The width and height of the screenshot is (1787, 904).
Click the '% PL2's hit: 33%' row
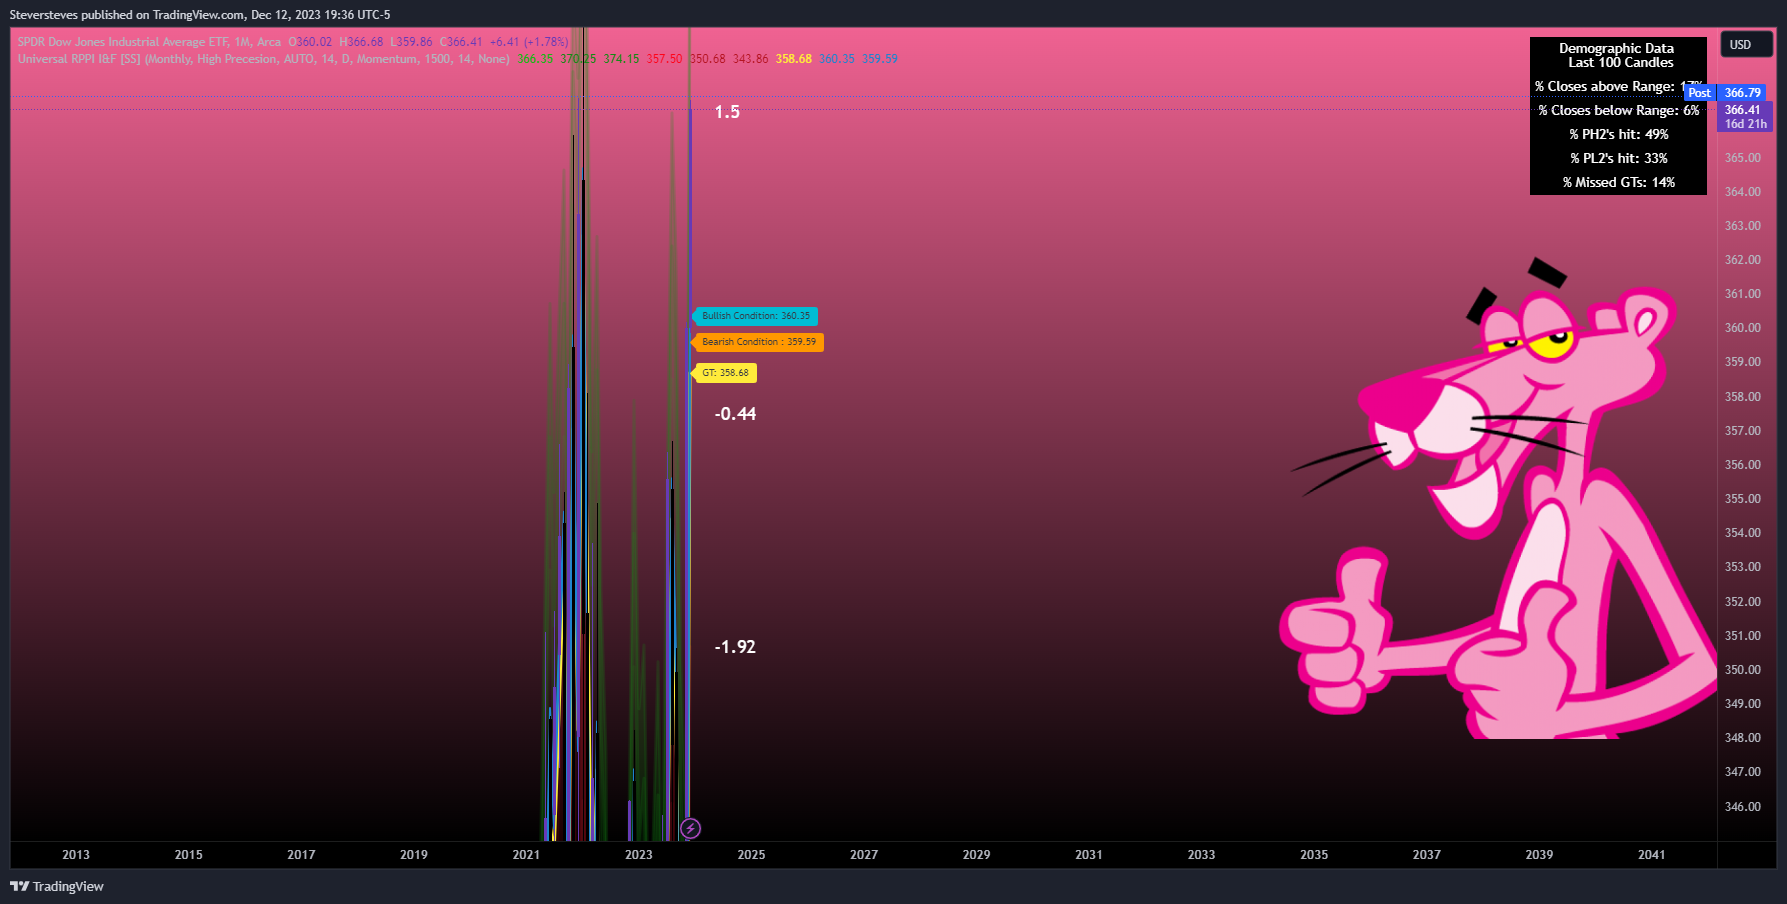tap(1619, 159)
